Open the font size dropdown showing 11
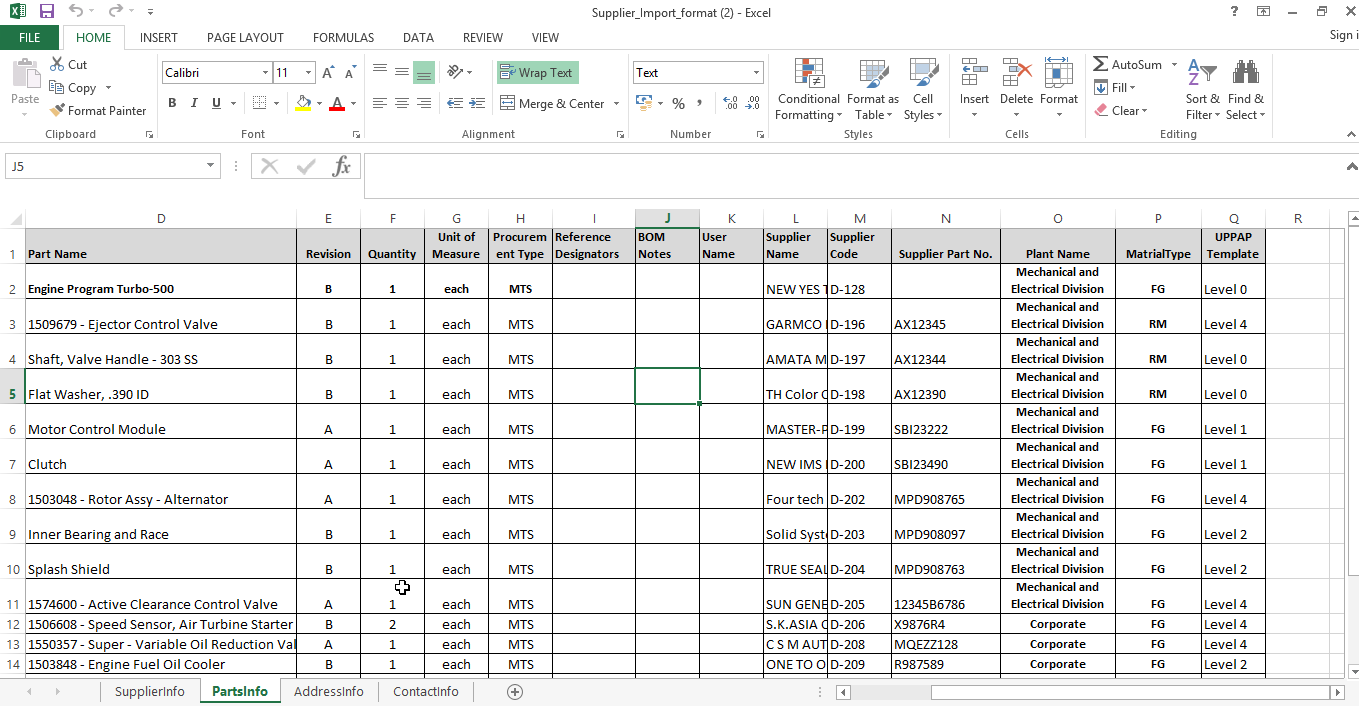Screen dimensions: 1359x706 [309, 73]
